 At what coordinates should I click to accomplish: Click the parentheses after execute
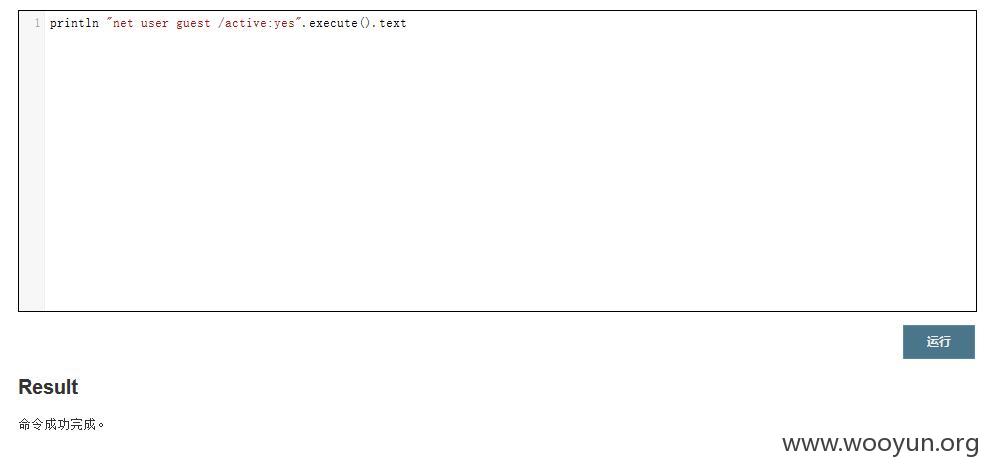pos(365,23)
